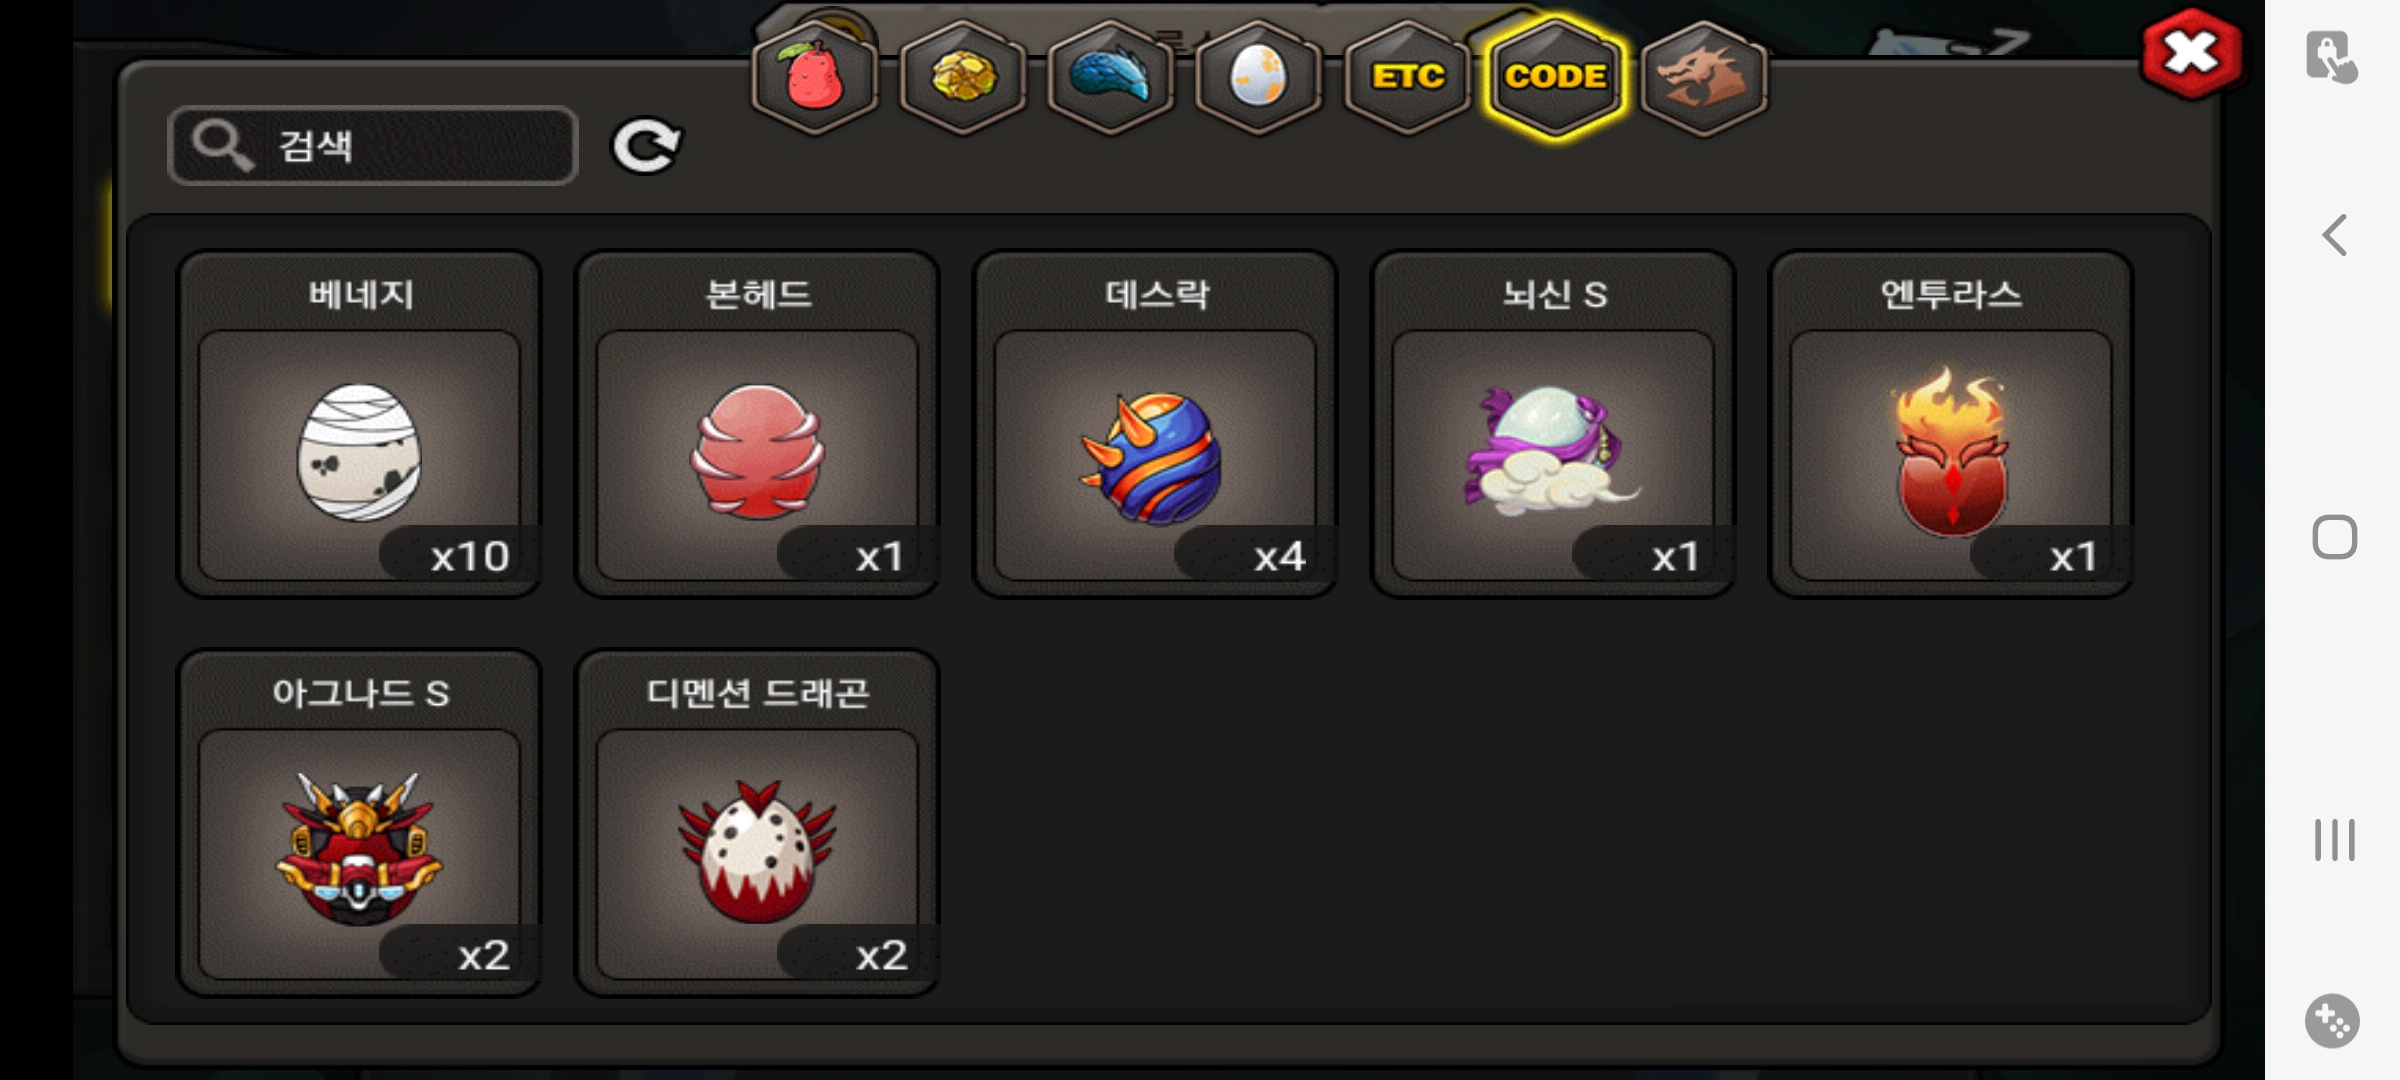
Task: Click the refresh arrow next to search
Action: tap(646, 146)
